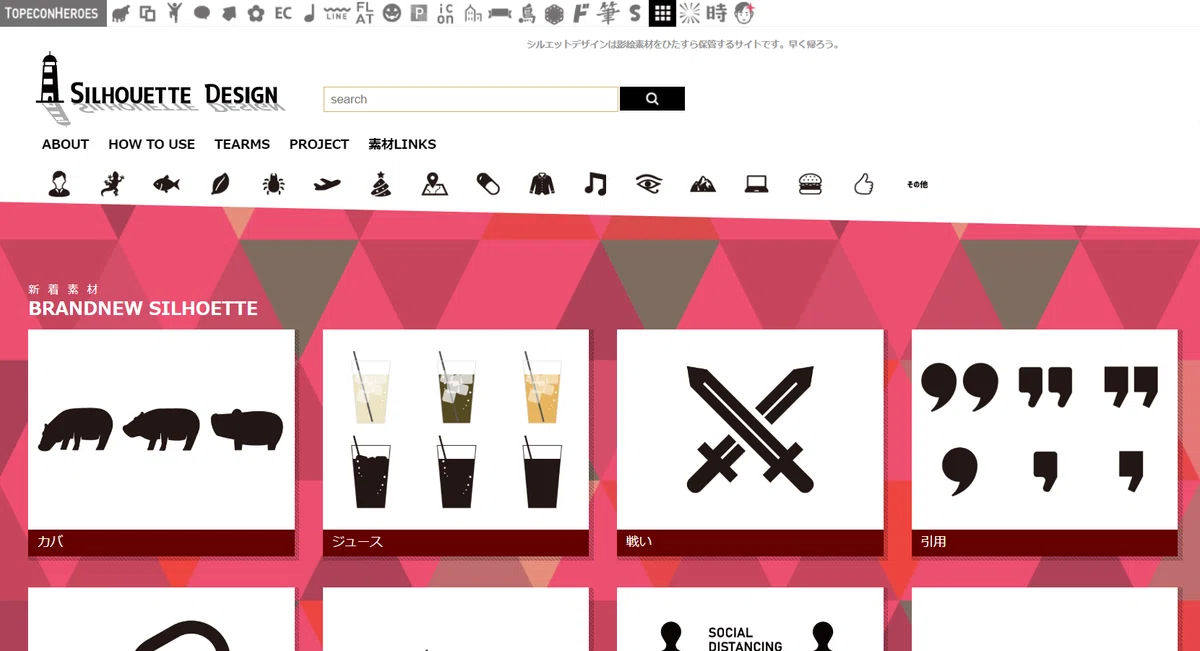The width and height of the screenshot is (1200, 651).
Task: Focus the search input field
Action: coord(471,99)
